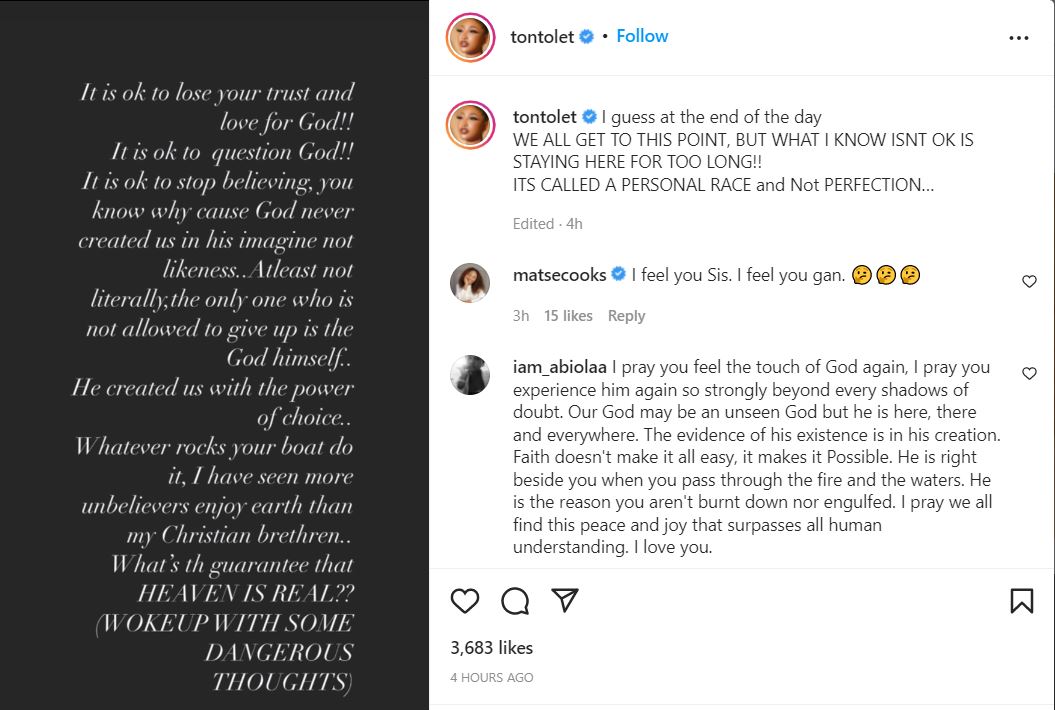View 15 likes on matsecooks comment
Screen dimensions: 1055x710
(568, 316)
